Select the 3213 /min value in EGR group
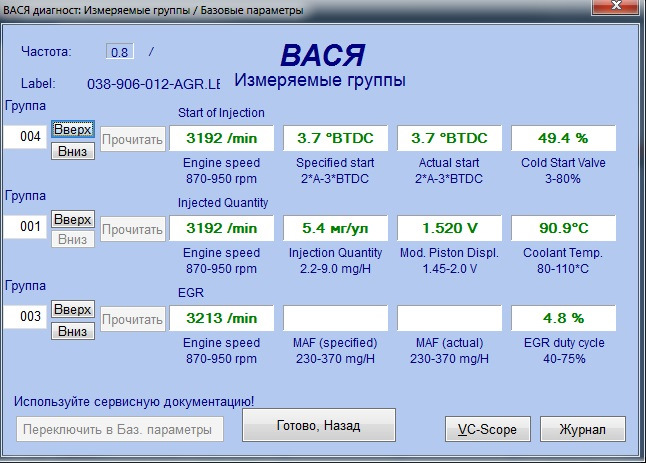 (x=222, y=318)
